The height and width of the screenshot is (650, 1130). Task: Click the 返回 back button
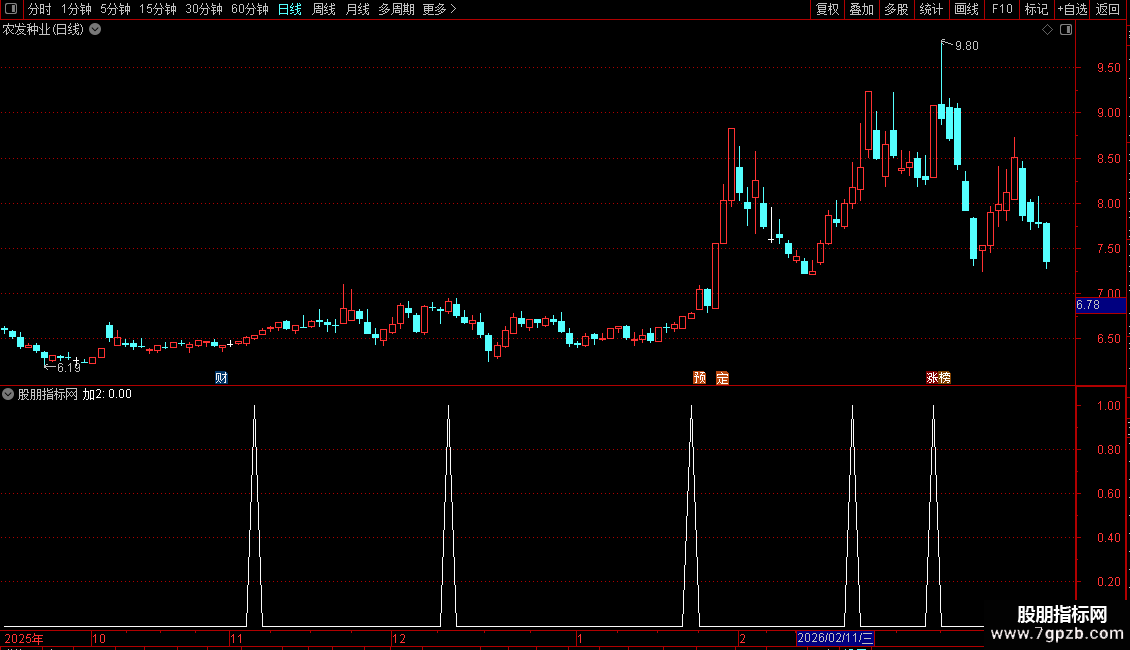pyautogui.click(x=1108, y=9)
